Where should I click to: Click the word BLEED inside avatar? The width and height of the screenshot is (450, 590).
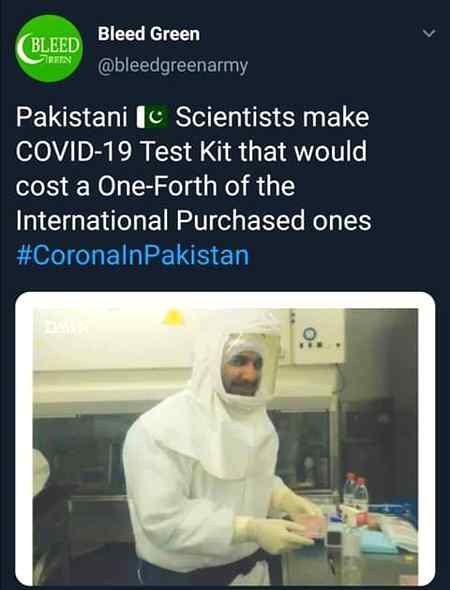click(x=55, y=46)
